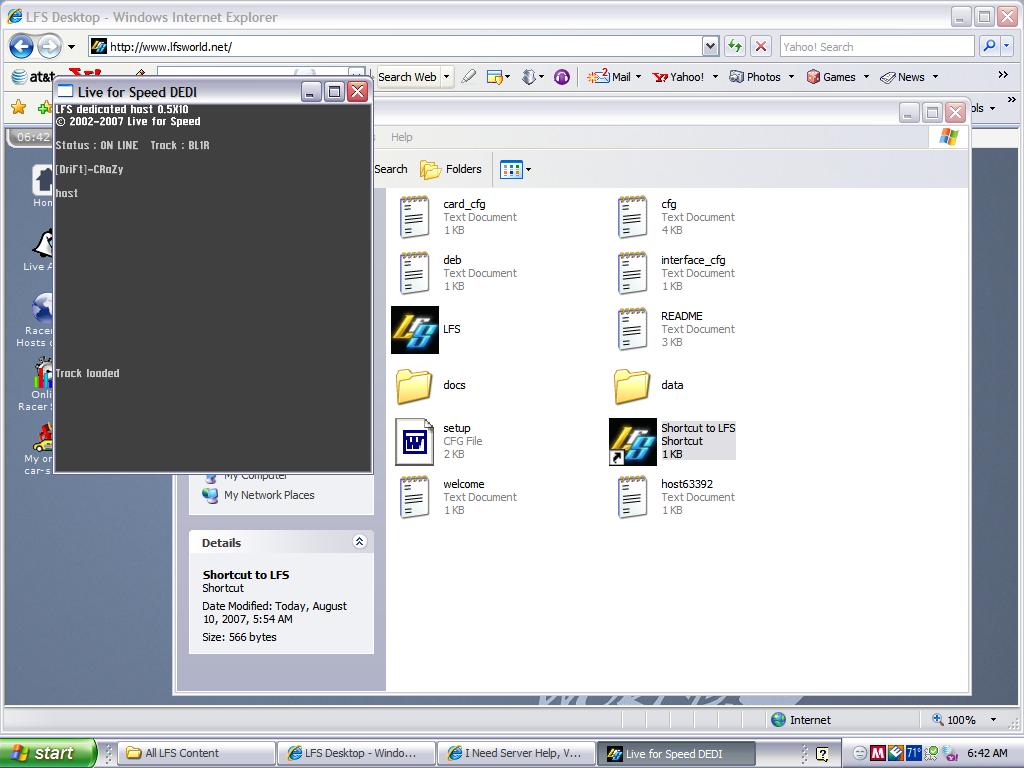
Task: Select the README text document
Action: click(x=677, y=329)
